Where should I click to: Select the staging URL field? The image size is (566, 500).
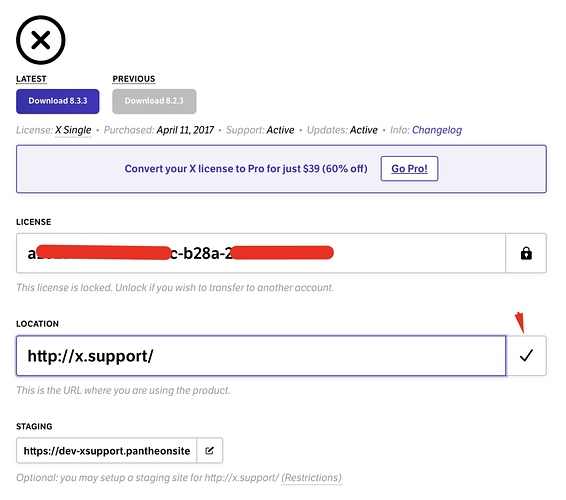tap(106, 450)
